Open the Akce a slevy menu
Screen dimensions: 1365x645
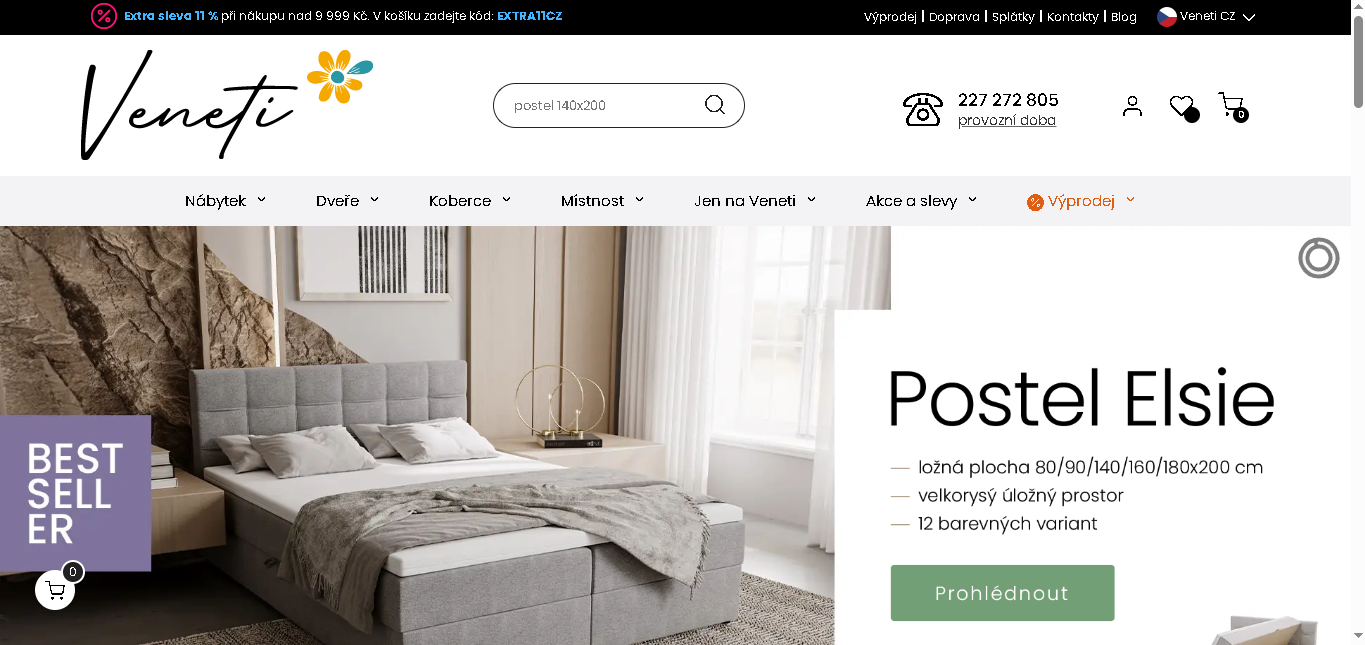(x=921, y=201)
